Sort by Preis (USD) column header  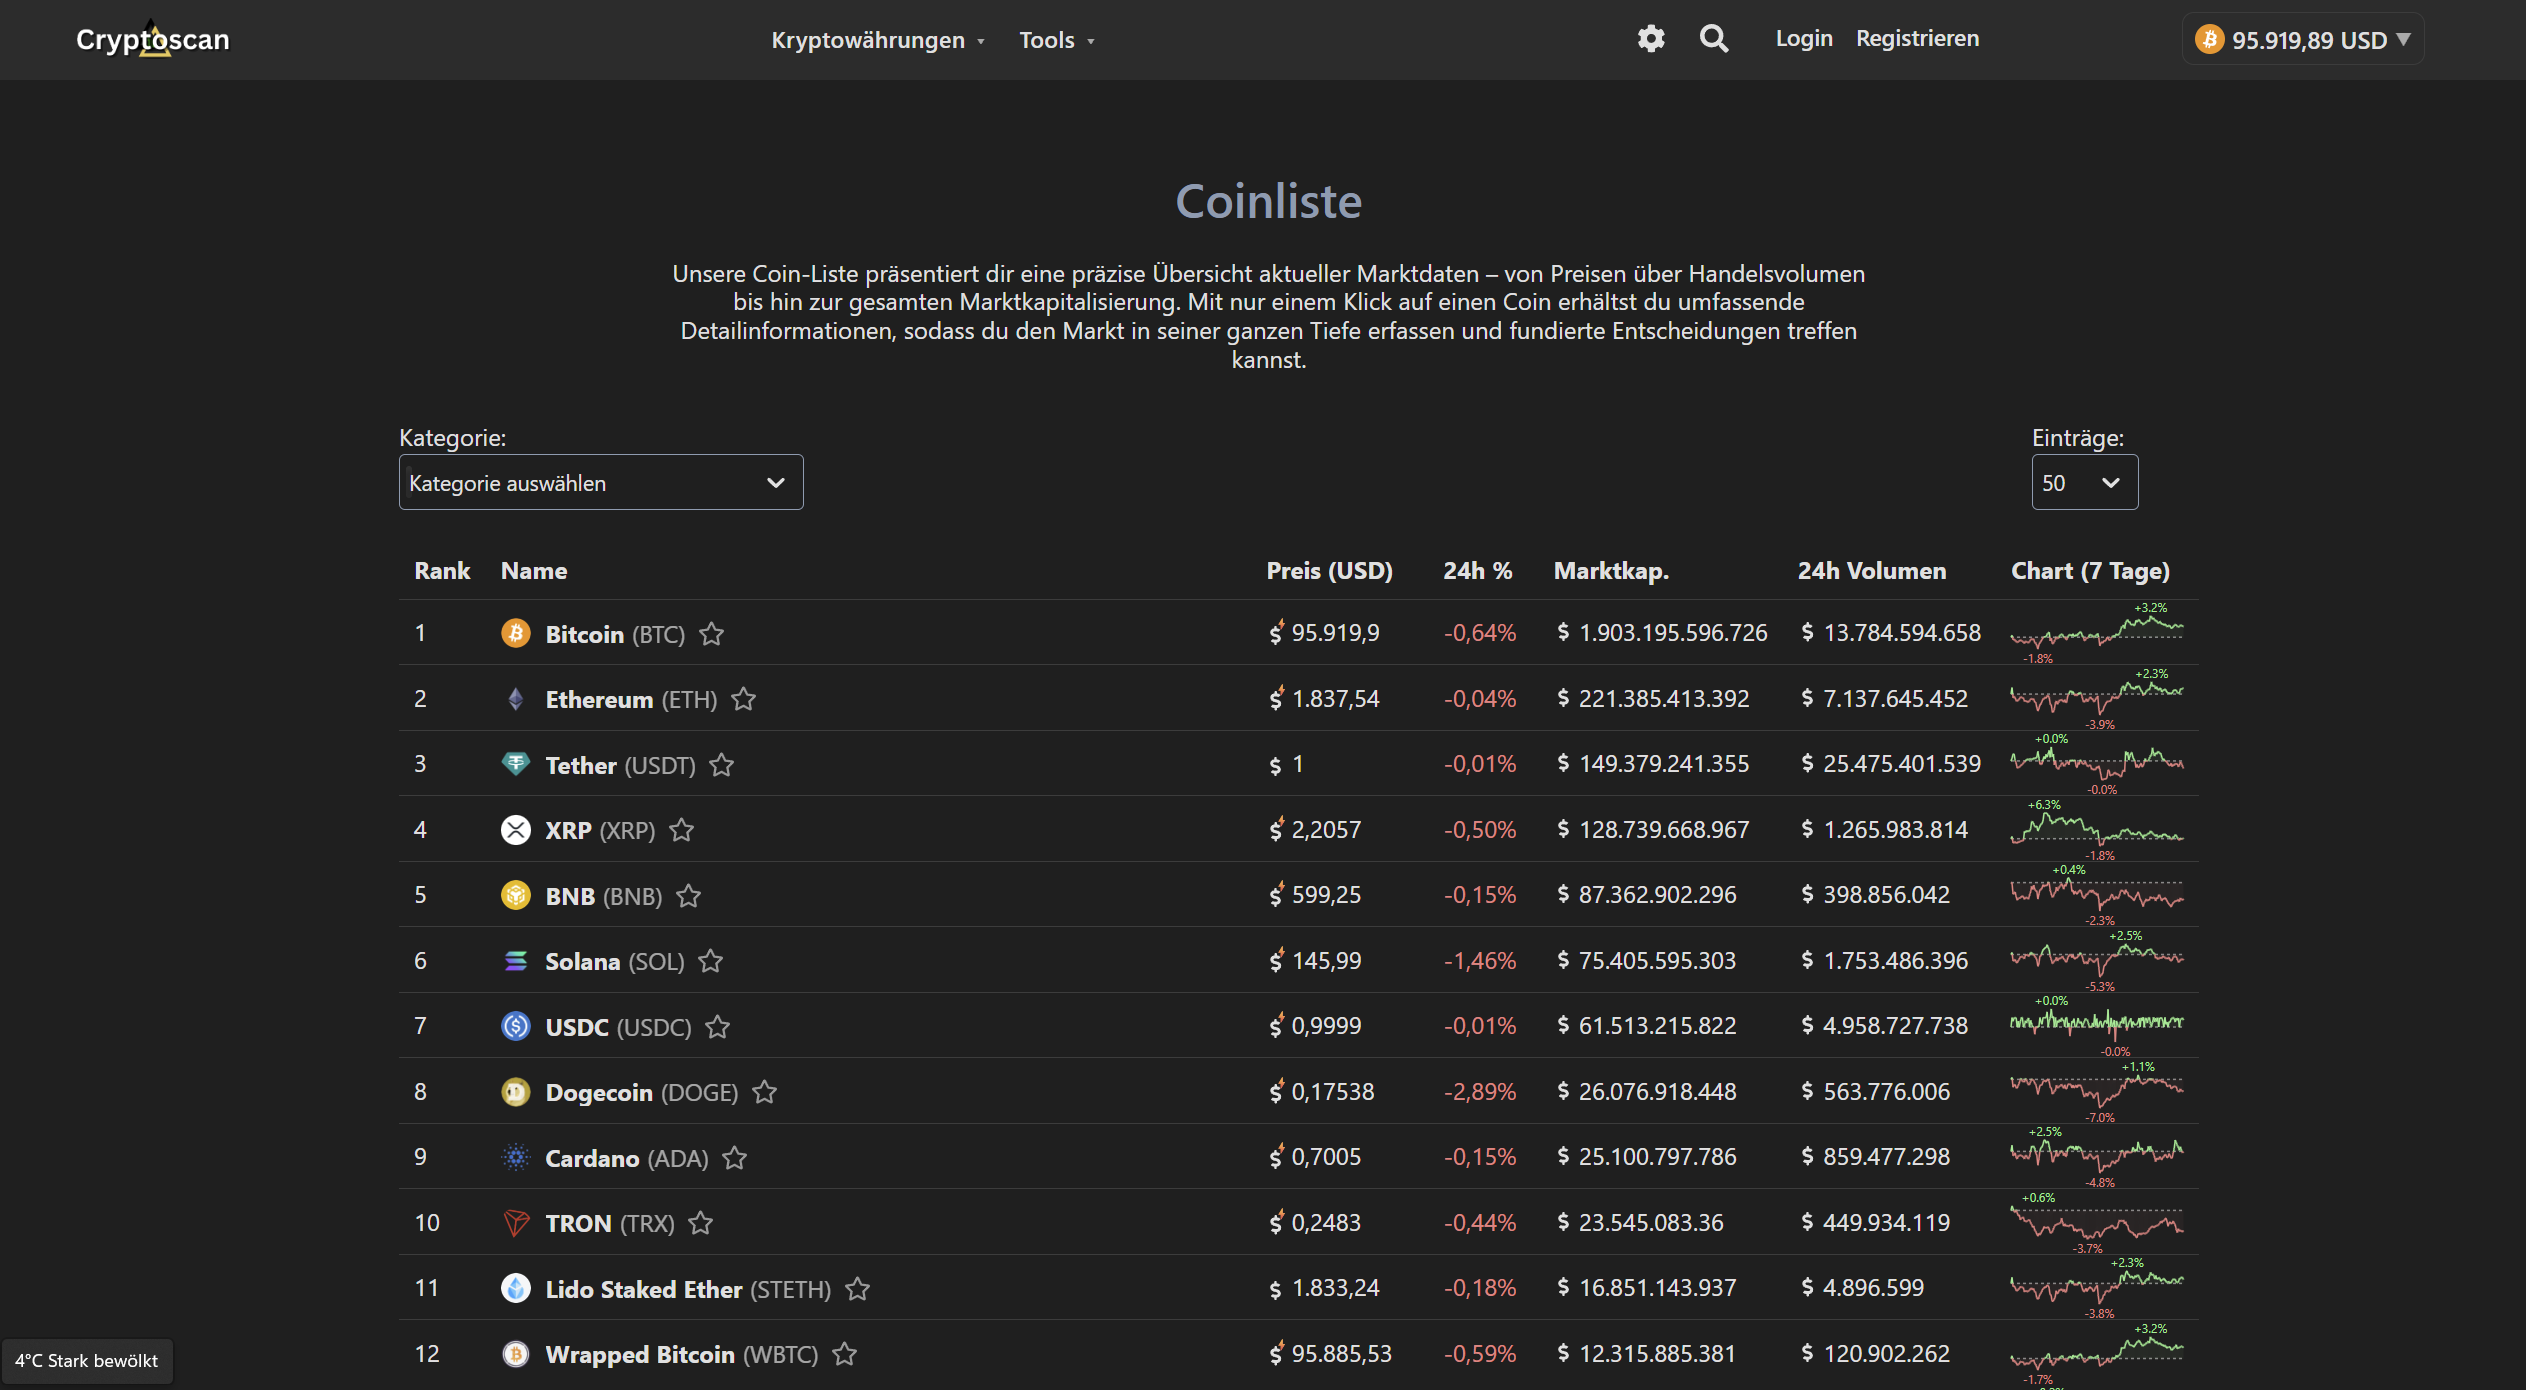click(x=1329, y=571)
